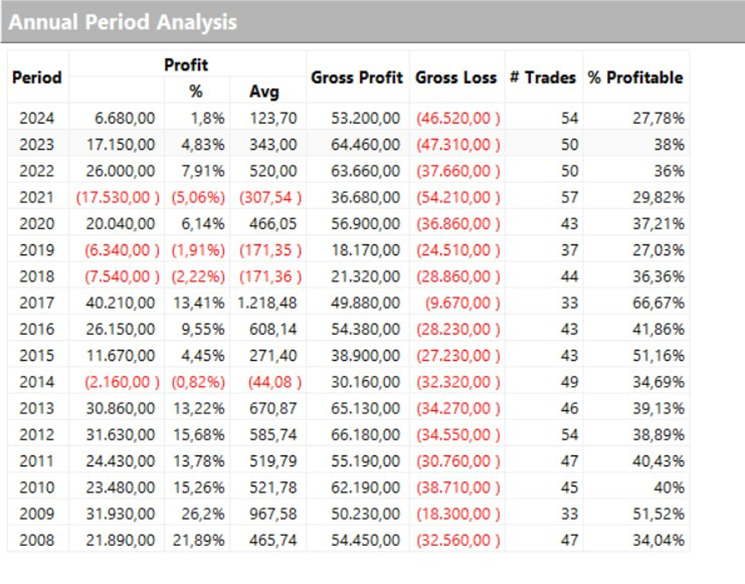This screenshot has height=584, width=745.
Task: Select the 2024 period row label
Action: click(38, 118)
